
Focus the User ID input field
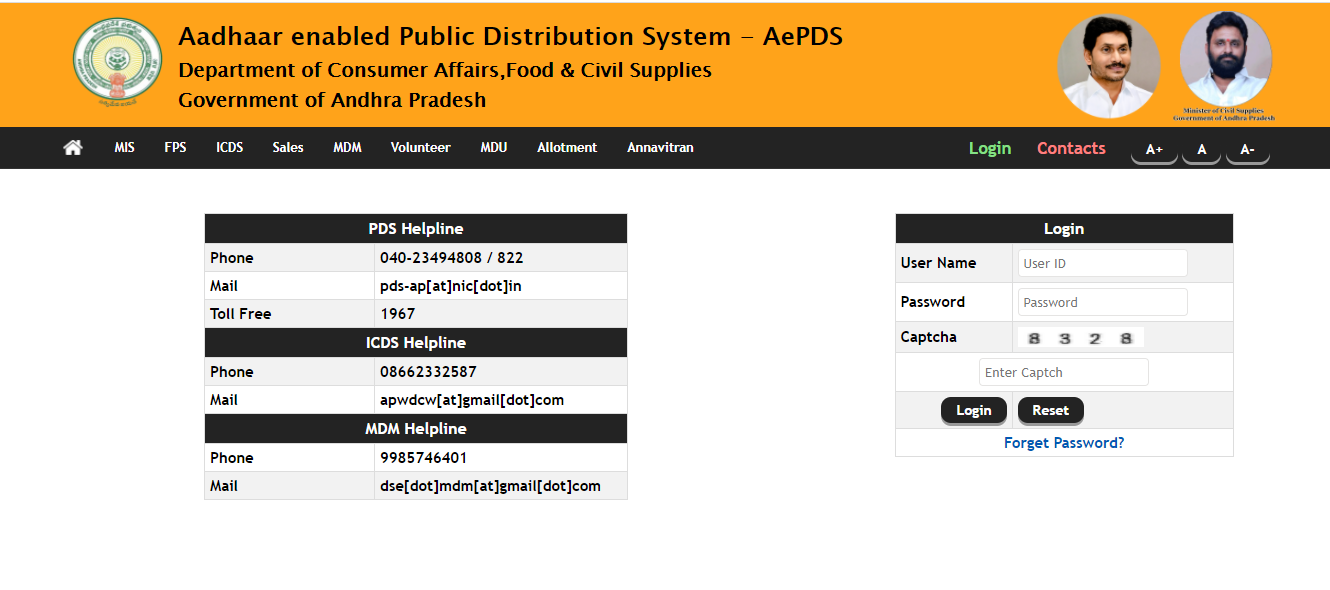coord(1102,263)
